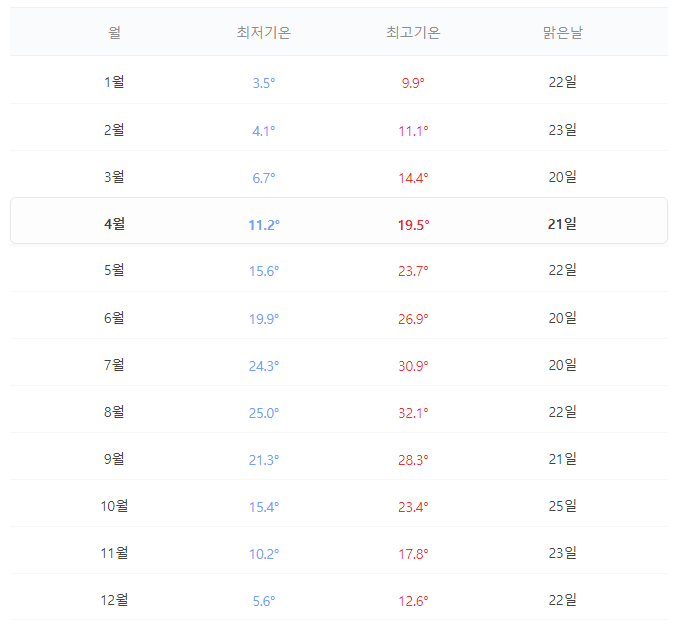Pick the 26.9° high temperature cell
This screenshot has width=676, height=632.
pos(413,319)
